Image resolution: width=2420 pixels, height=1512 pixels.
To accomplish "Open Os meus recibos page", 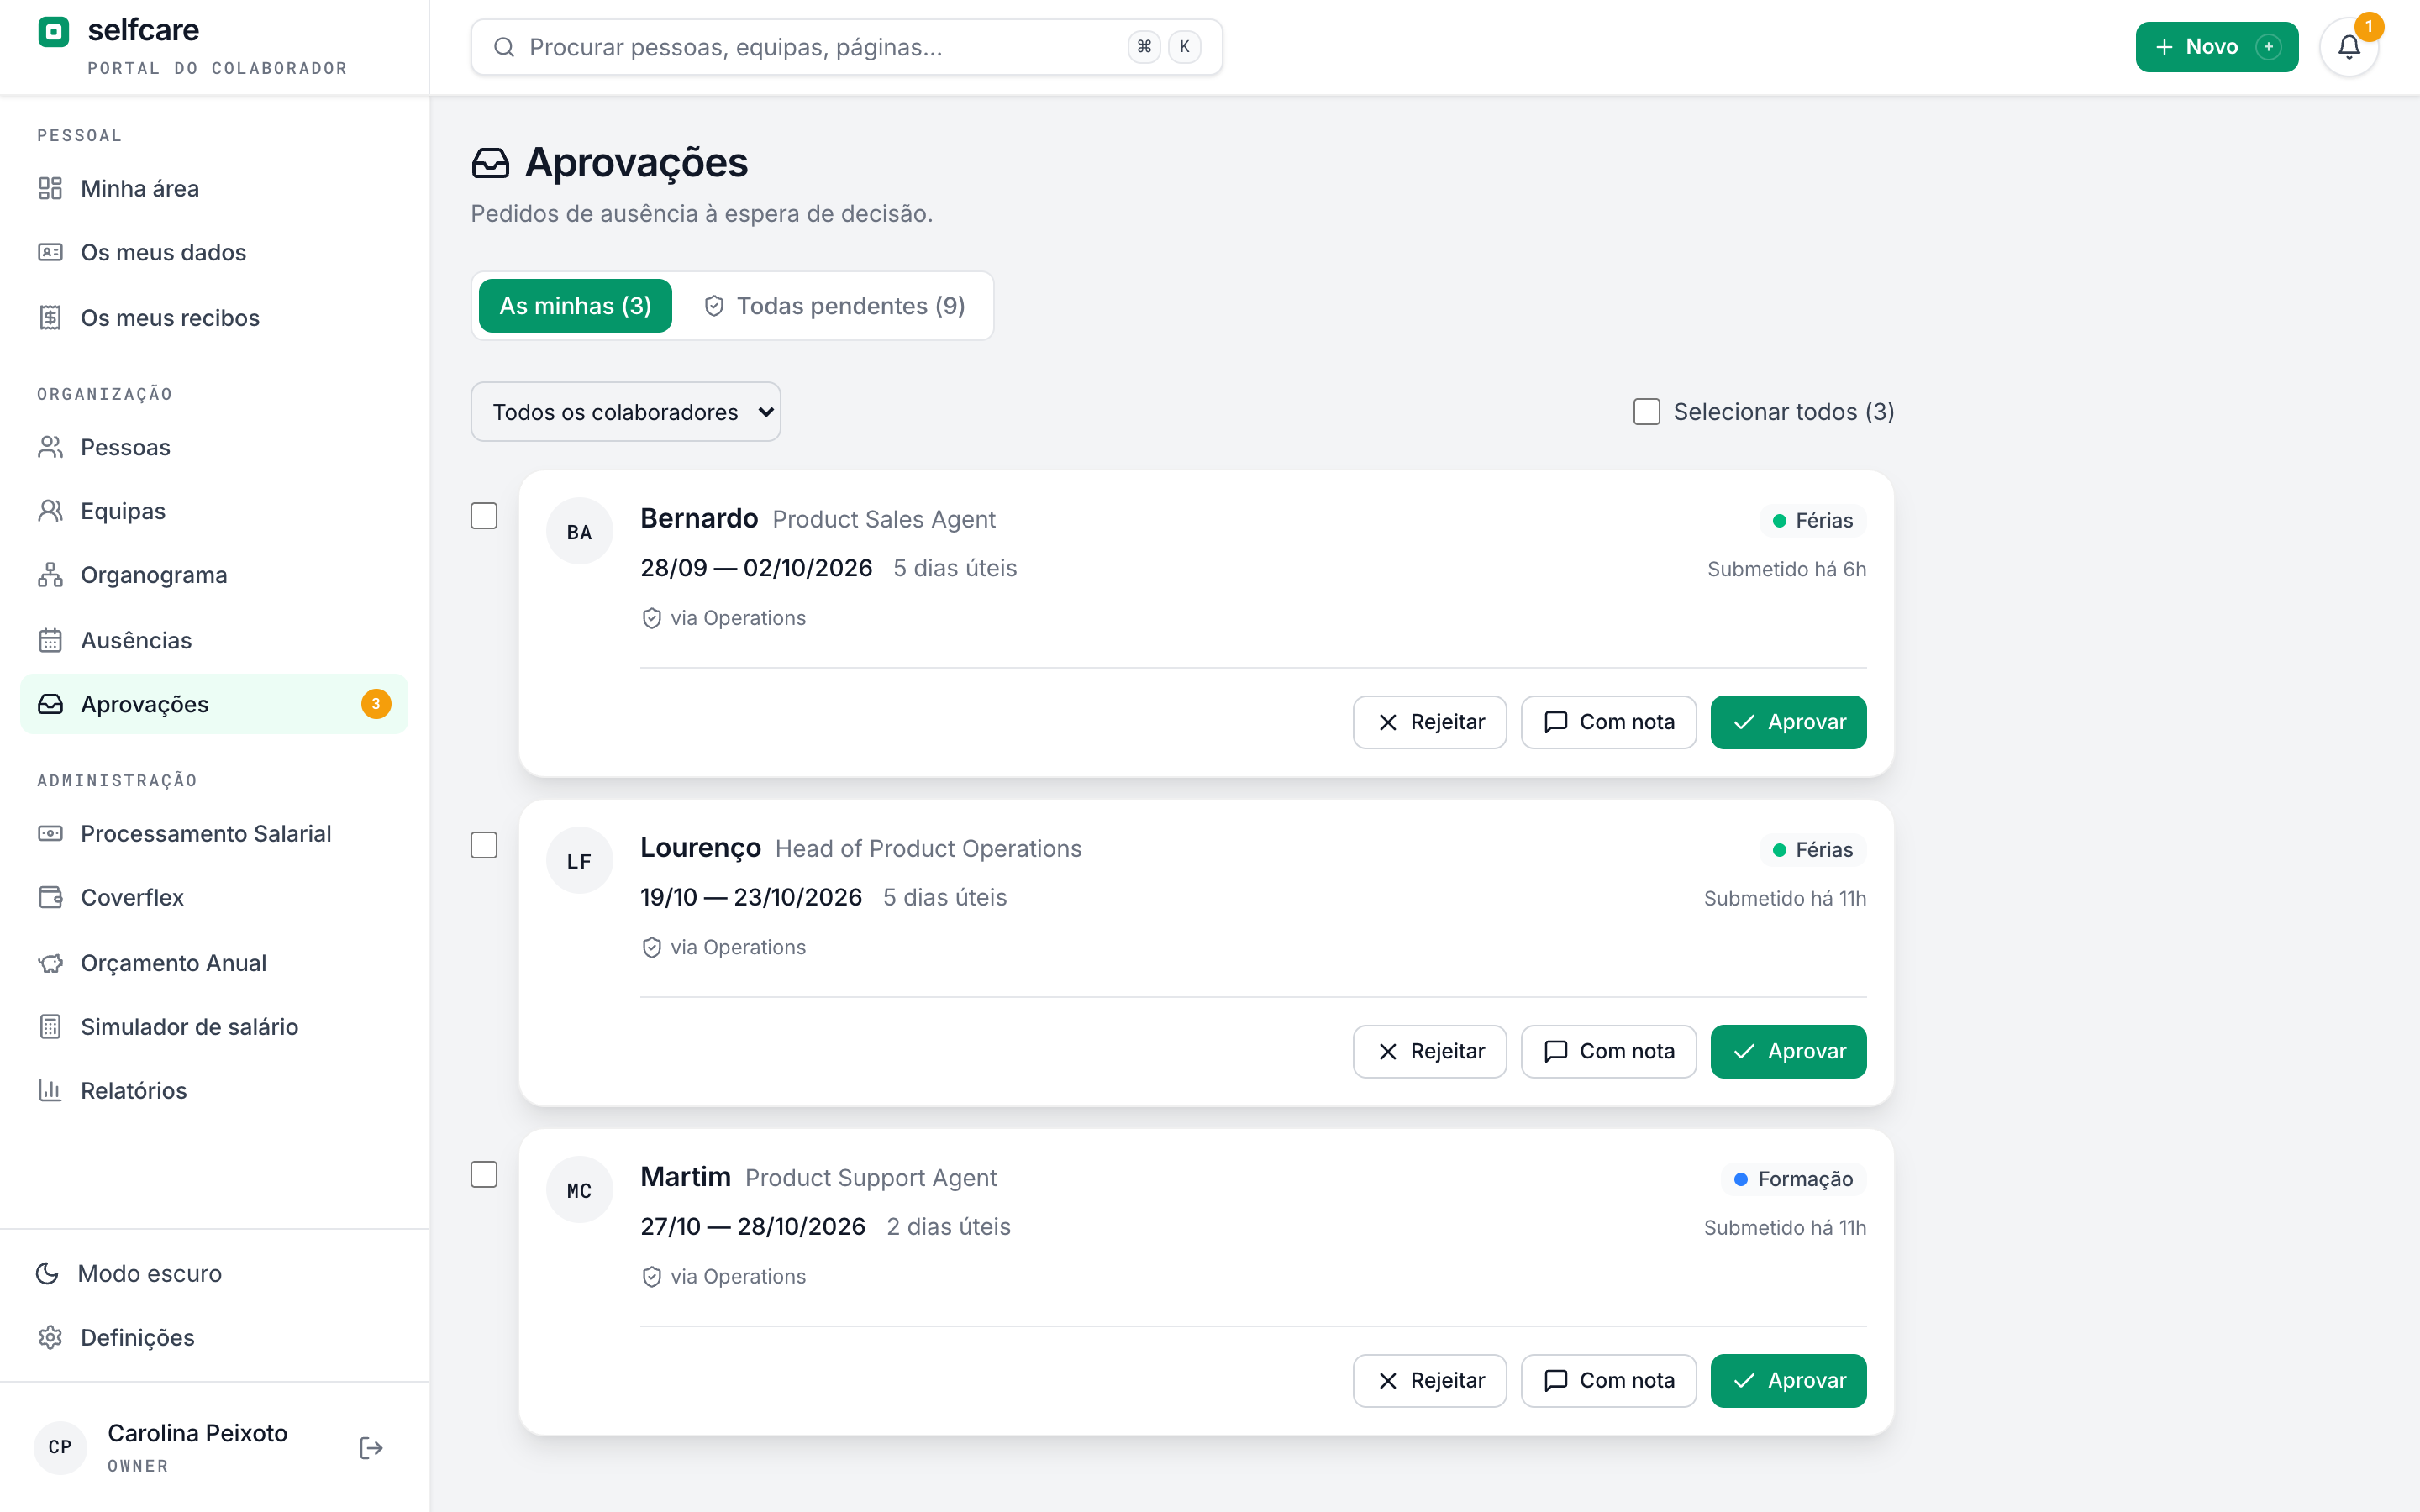I will pos(214,318).
